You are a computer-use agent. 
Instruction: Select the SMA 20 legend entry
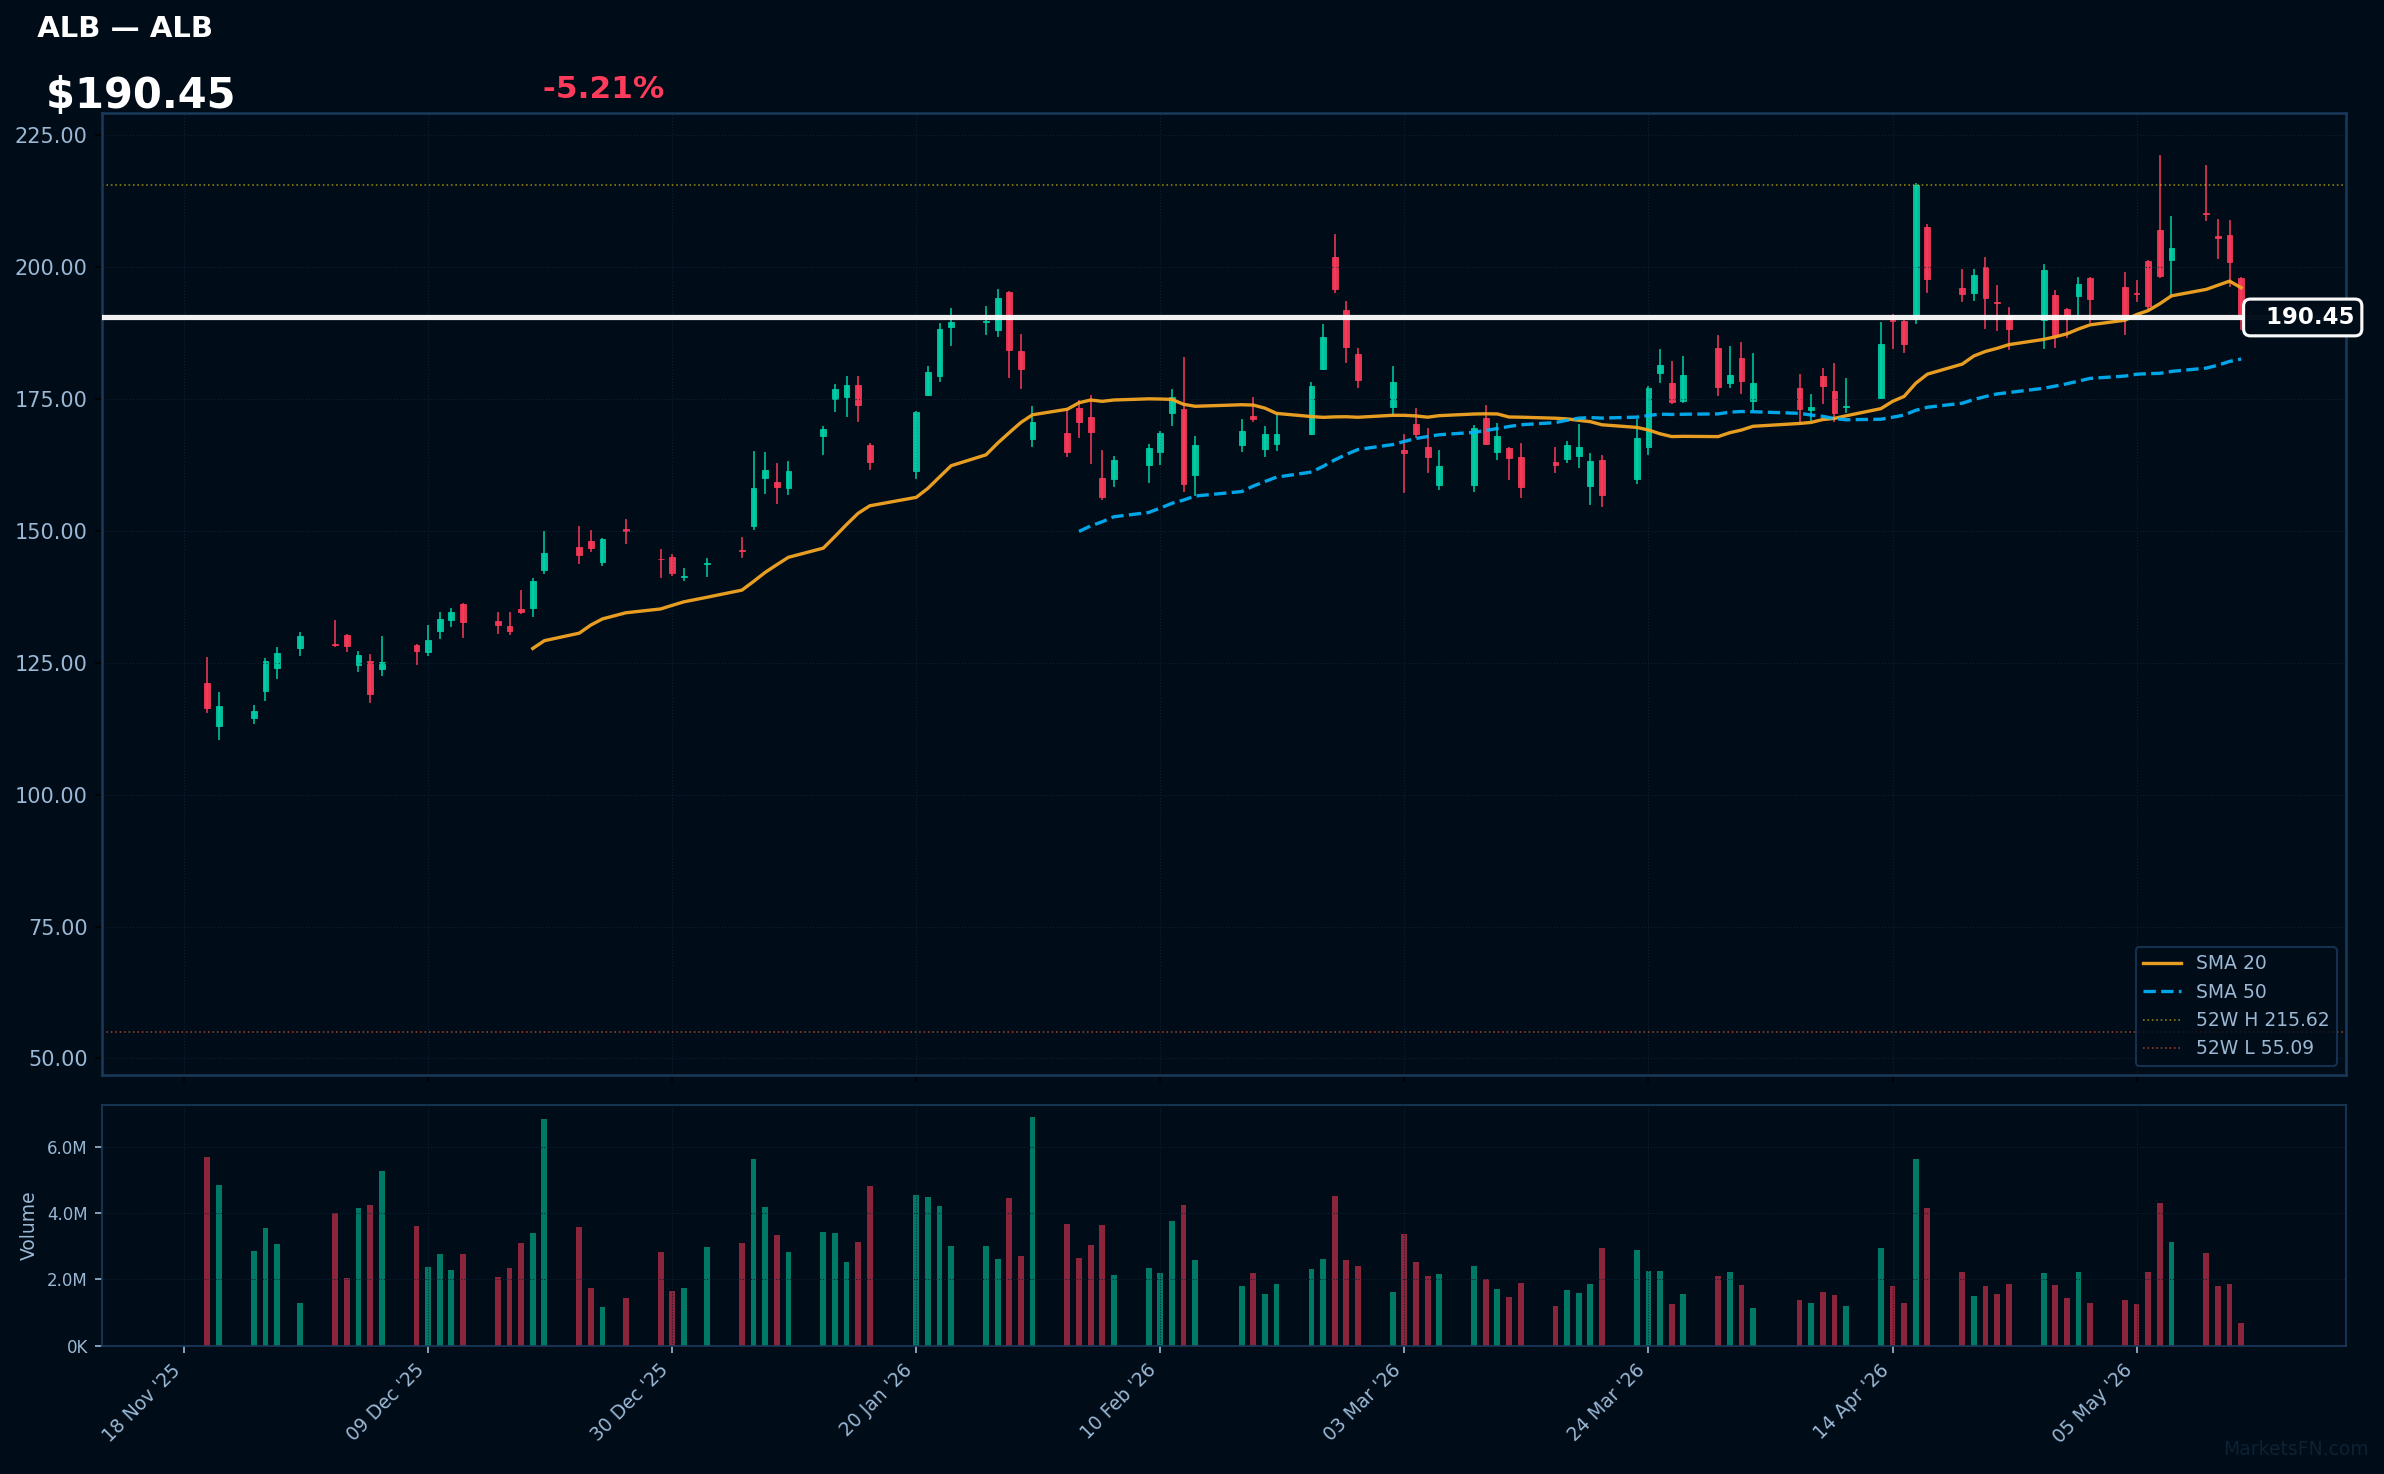[2204, 963]
